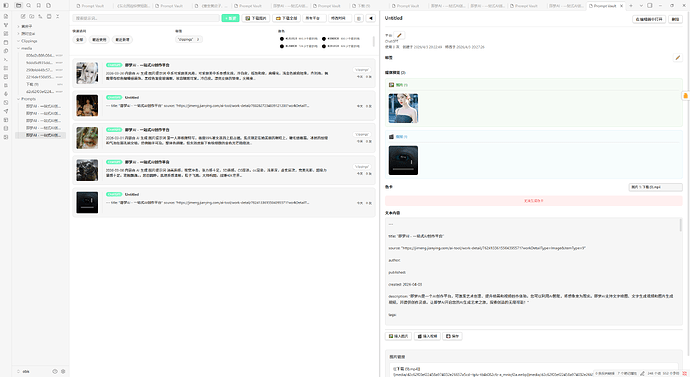Screen dimensions: 690x377
Task: Click the red color card error banner
Action: (534, 201)
